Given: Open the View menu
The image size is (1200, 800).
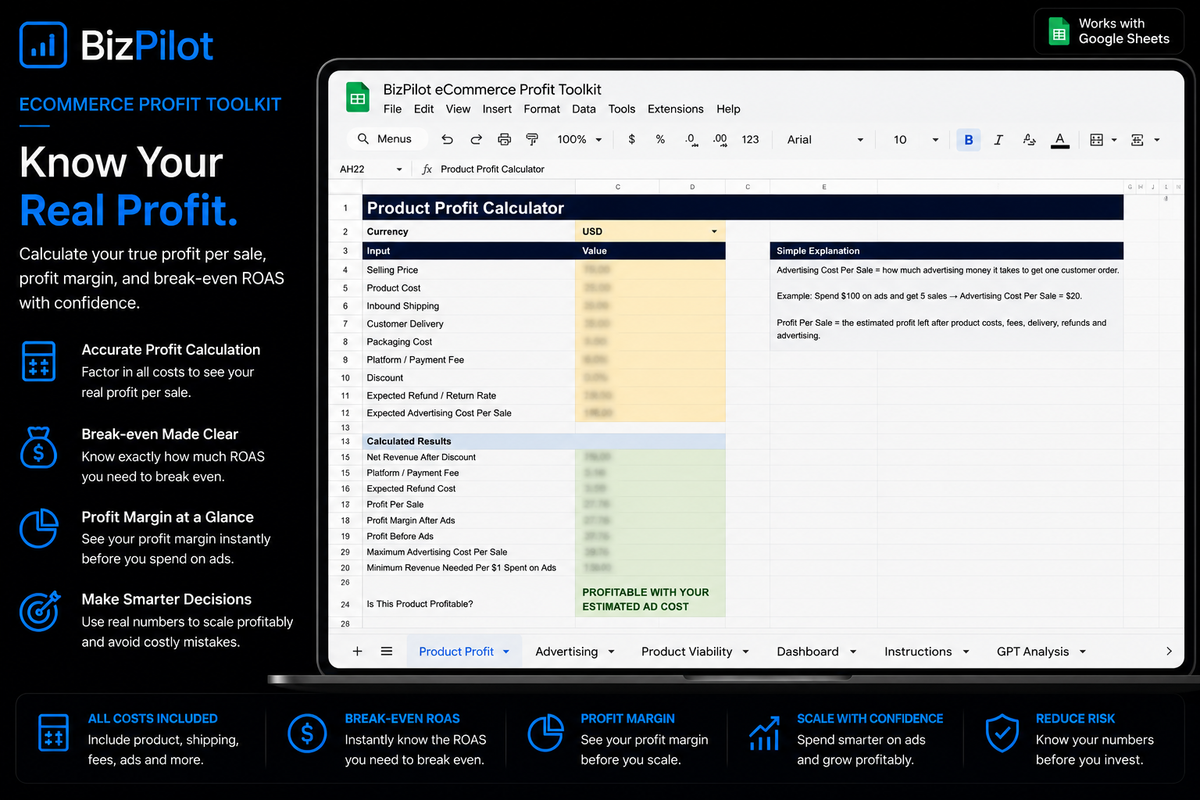Looking at the screenshot, I should tap(458, 109).
